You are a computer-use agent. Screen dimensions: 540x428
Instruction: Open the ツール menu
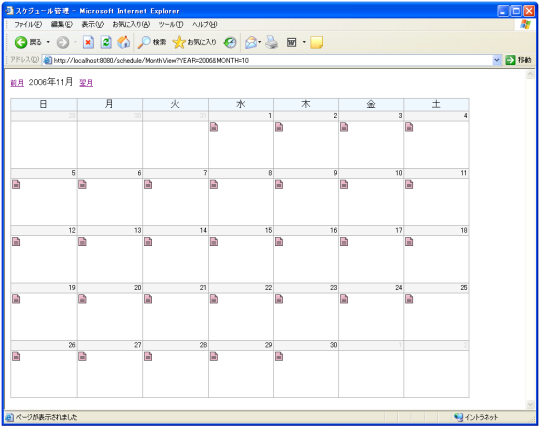(x=171, y=24)
